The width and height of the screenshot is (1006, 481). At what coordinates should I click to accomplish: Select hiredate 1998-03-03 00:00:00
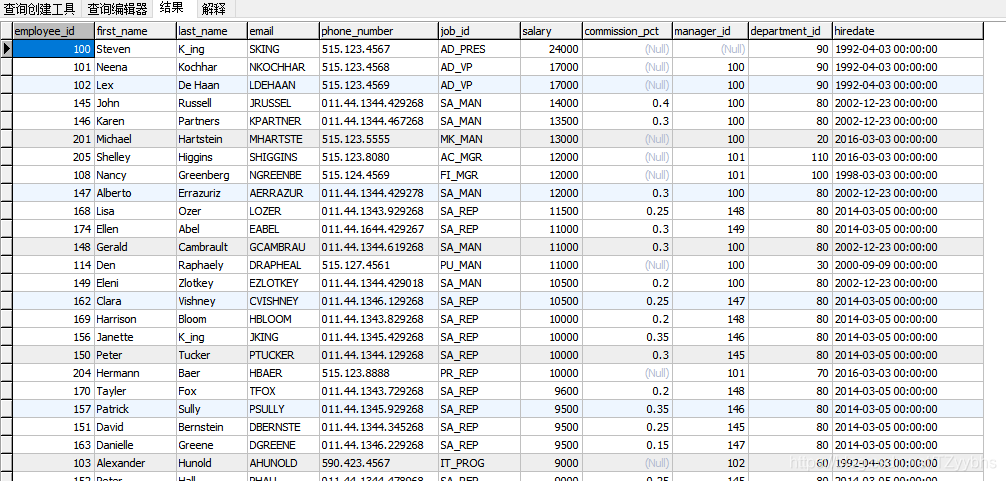(908, 174)
